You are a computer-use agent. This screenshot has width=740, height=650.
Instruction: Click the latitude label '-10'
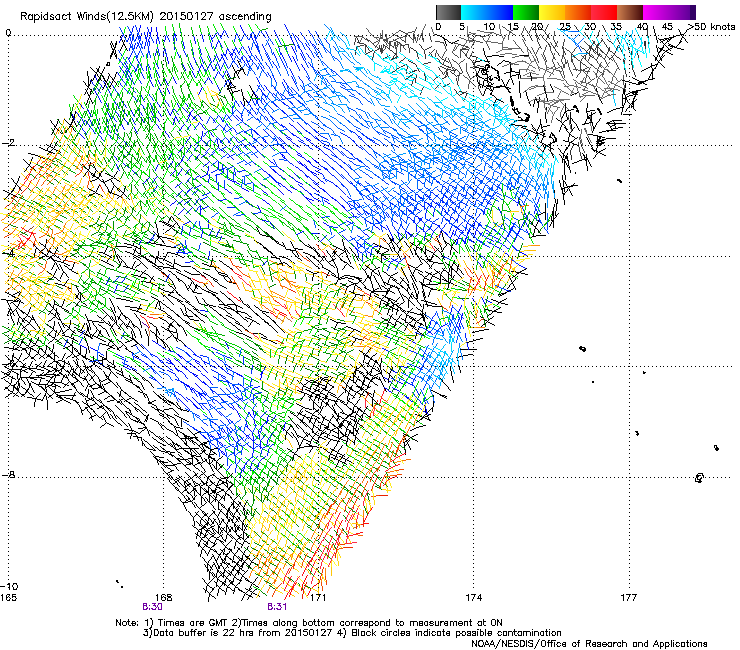pyautogui.click(x=9, y=586)
